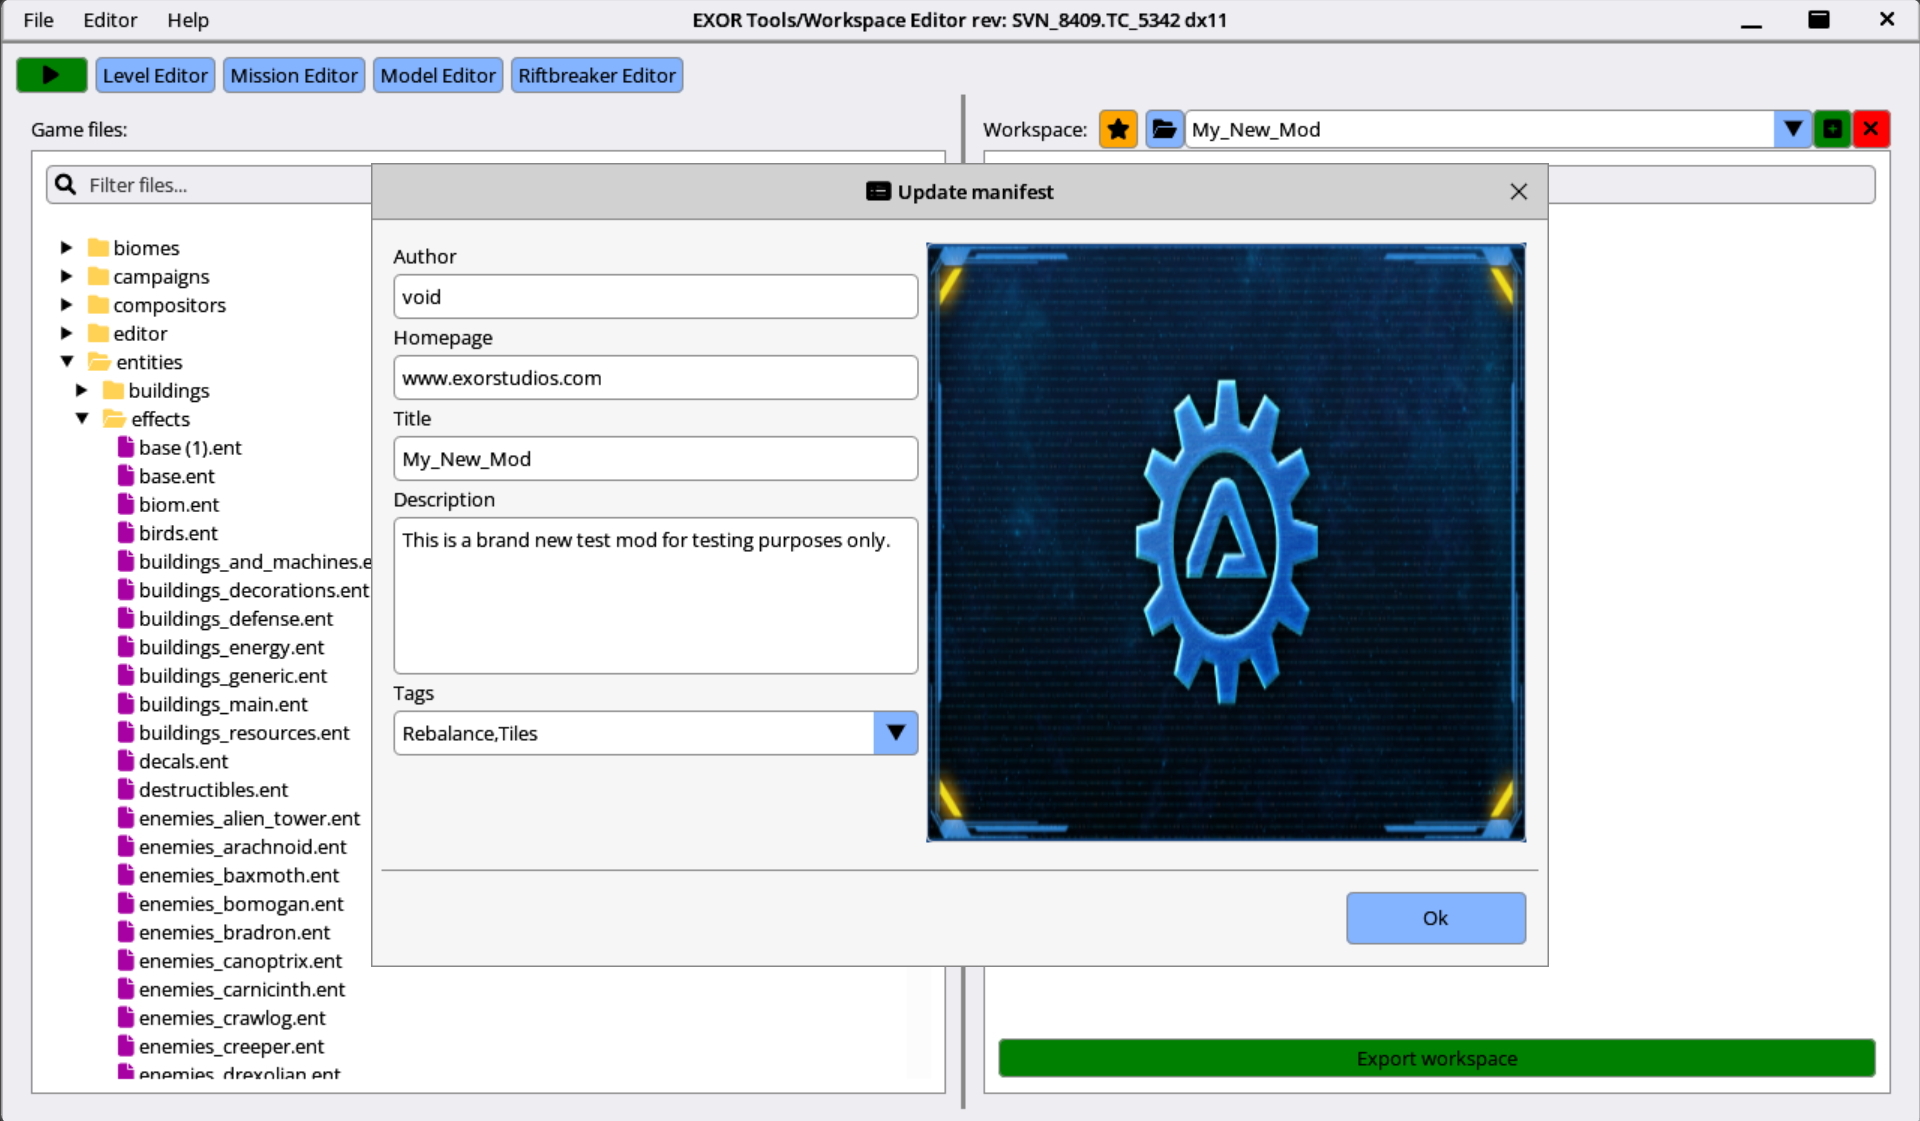Viewport: 1920px width, 1121px height.
Task: Select enemies_bradron.ent file
Action: (234, 933)
